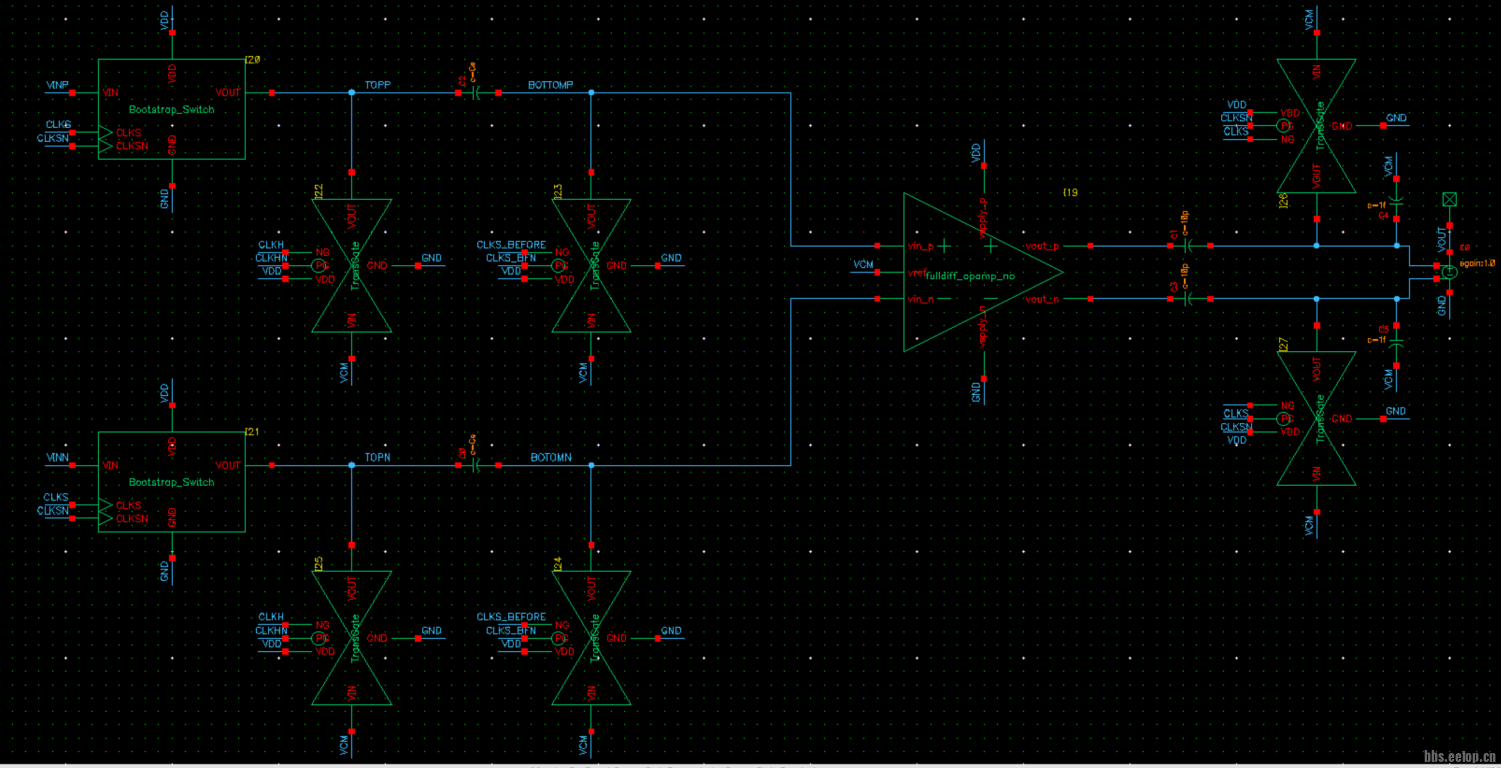The image size is (1501, 768).
Task: Select the E0 controlled source with egain 1.0
Action: (x=1450, y=272)
